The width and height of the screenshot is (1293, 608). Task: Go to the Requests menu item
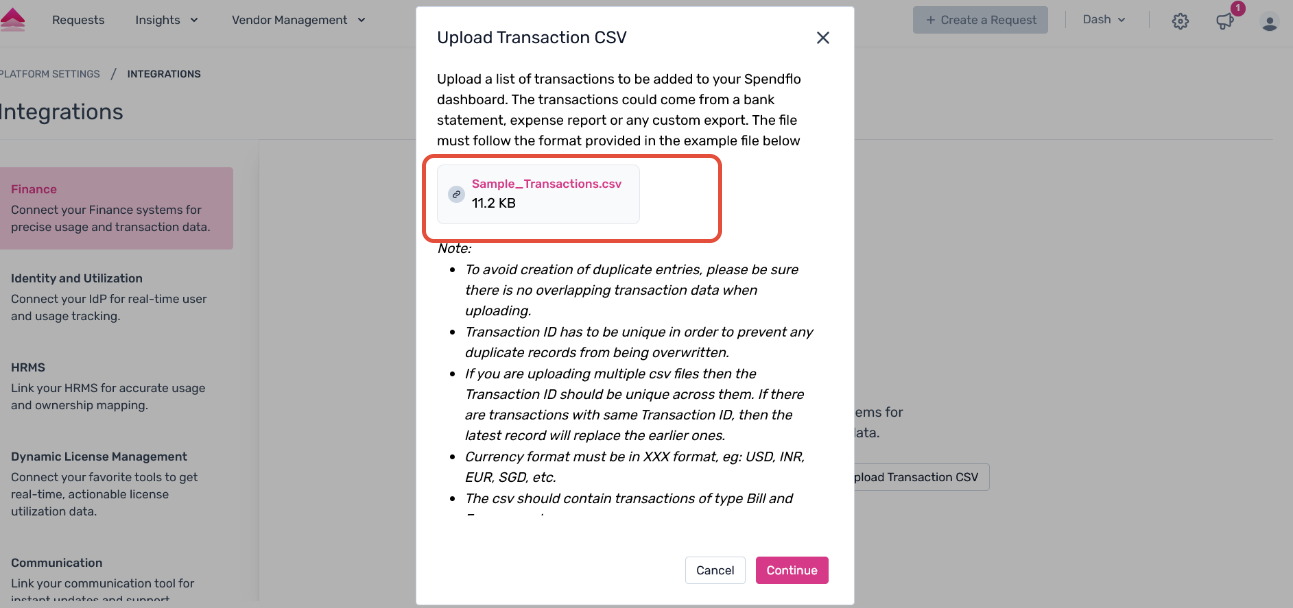click(78, 20)
